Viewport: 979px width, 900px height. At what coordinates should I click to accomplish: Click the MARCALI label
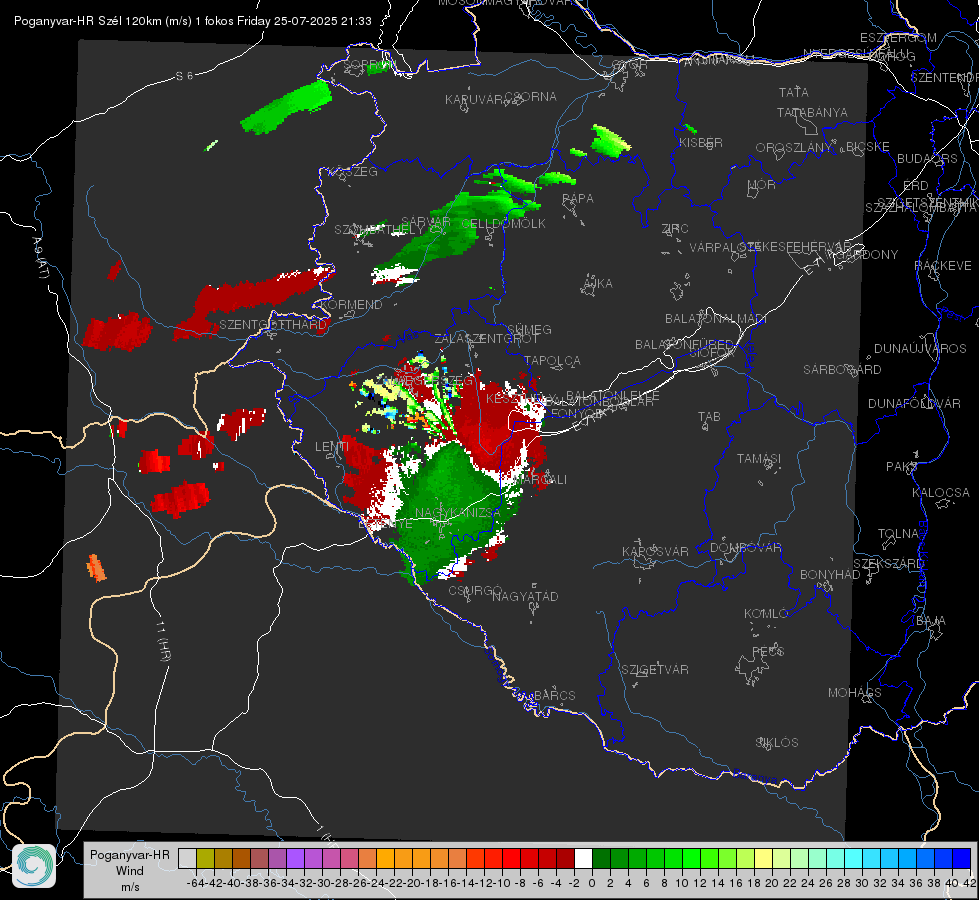click(541, 480)
